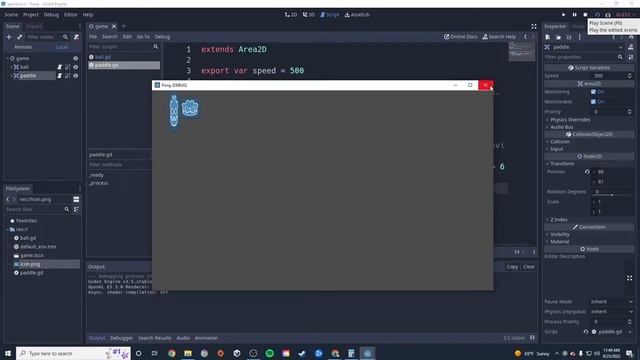
Task: Click the load resource folder icon in Inspector
Action: pos(558,37)
